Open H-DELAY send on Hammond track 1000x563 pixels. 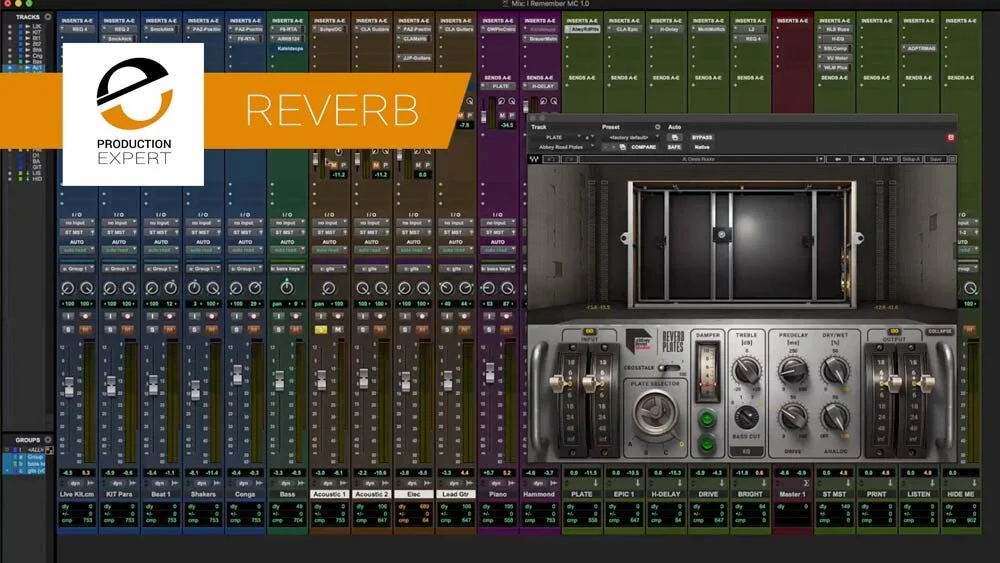pos(540,86)
